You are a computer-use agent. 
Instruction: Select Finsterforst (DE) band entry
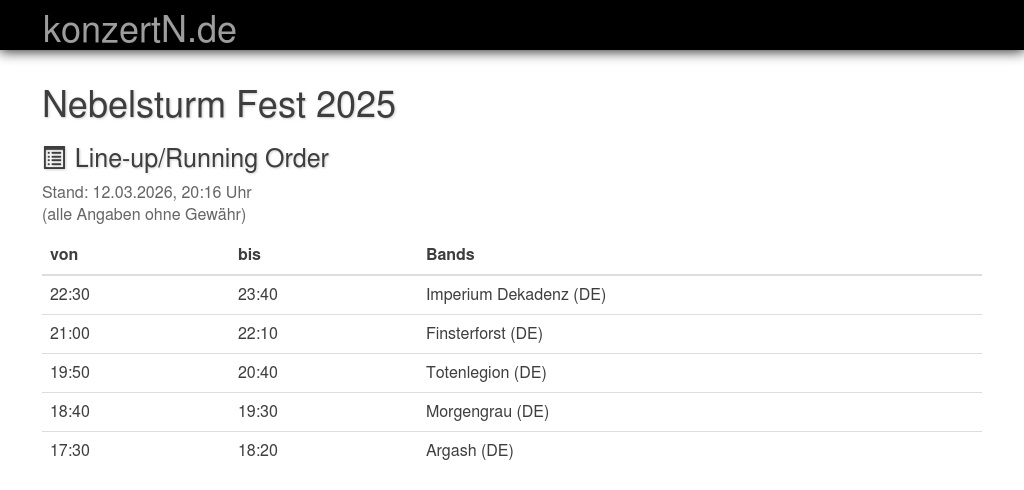484,333
